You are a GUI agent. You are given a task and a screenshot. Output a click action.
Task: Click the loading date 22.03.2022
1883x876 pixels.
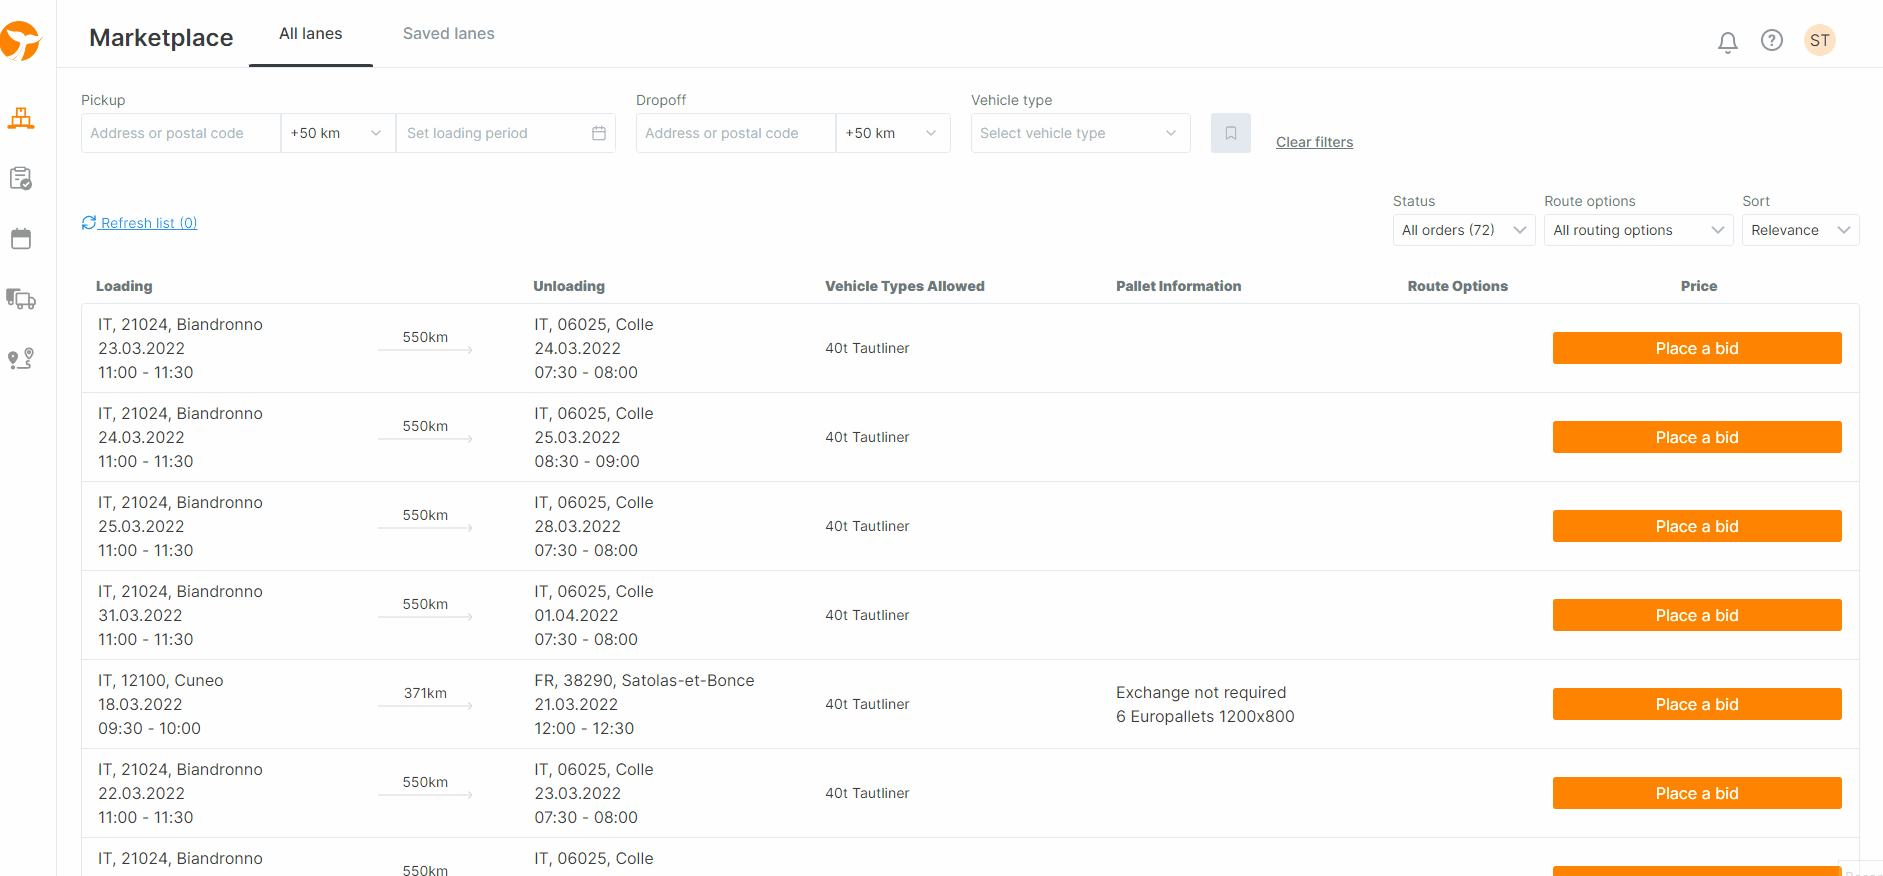(141, 793)
